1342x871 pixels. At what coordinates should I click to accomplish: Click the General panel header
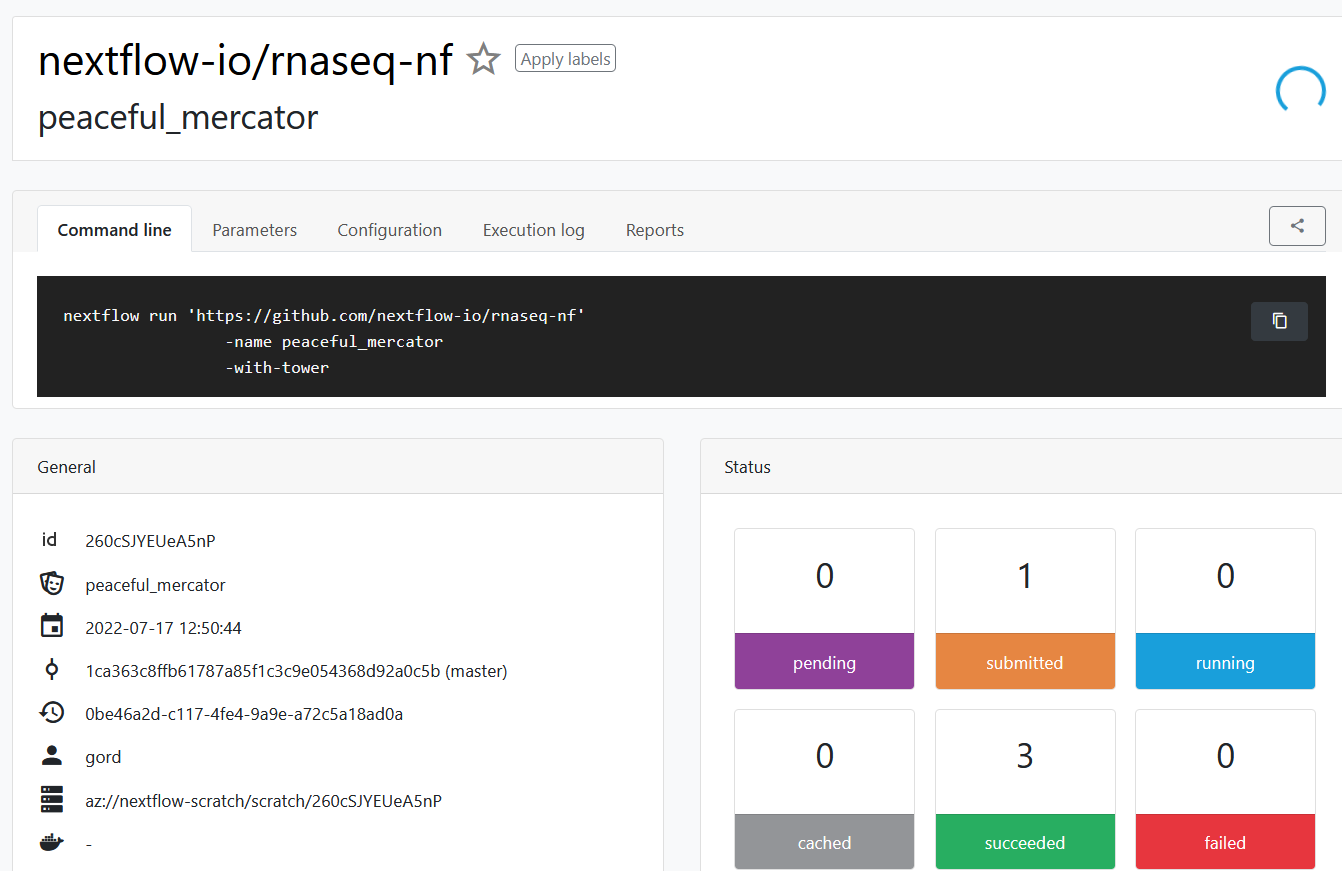pos(338,467)
